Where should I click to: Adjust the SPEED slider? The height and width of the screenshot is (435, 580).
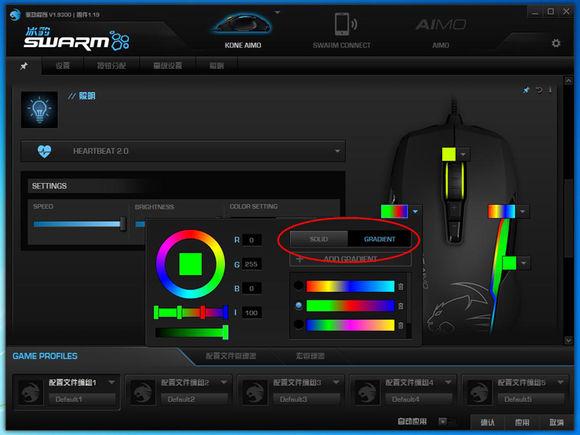(80, 224)
